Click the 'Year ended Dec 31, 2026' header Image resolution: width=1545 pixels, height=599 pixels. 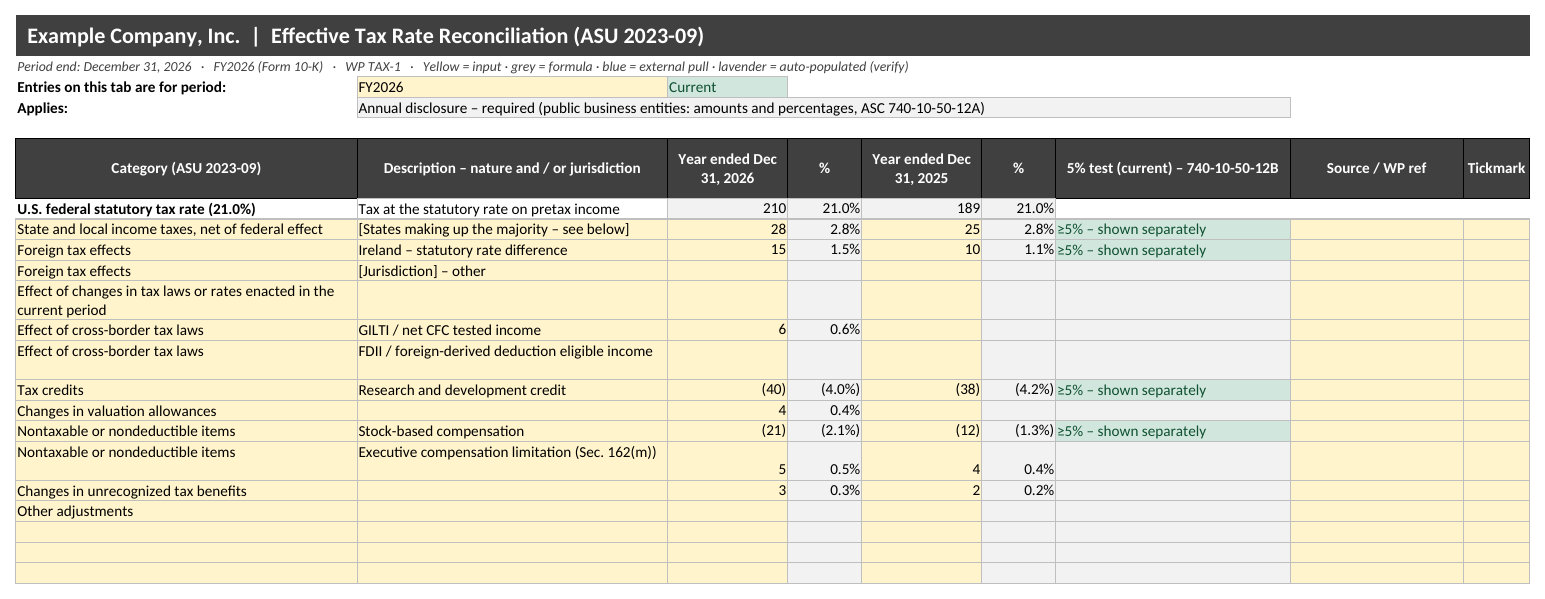727,168
